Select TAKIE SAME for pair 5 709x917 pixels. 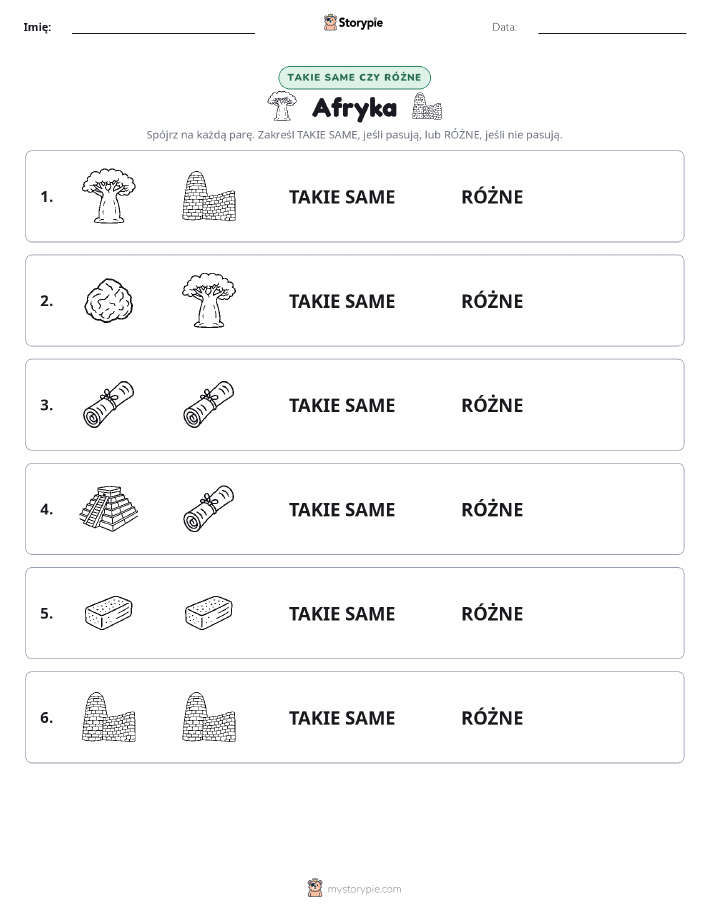click(x=342, y=613)
